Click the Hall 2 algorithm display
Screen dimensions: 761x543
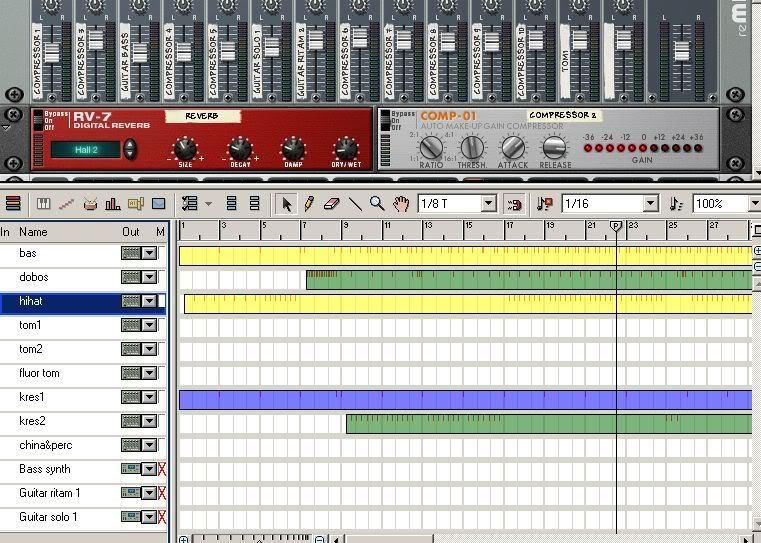point(86,149)
